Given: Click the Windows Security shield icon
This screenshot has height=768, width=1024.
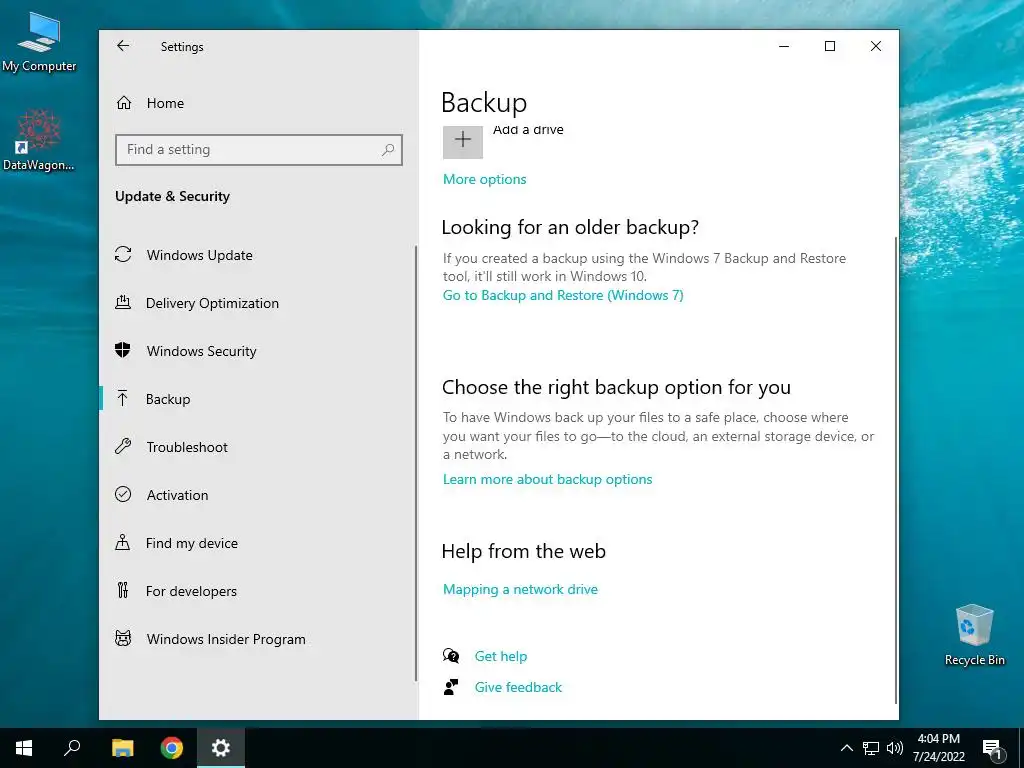Looking at the screenshot, I should pos(123,351).
